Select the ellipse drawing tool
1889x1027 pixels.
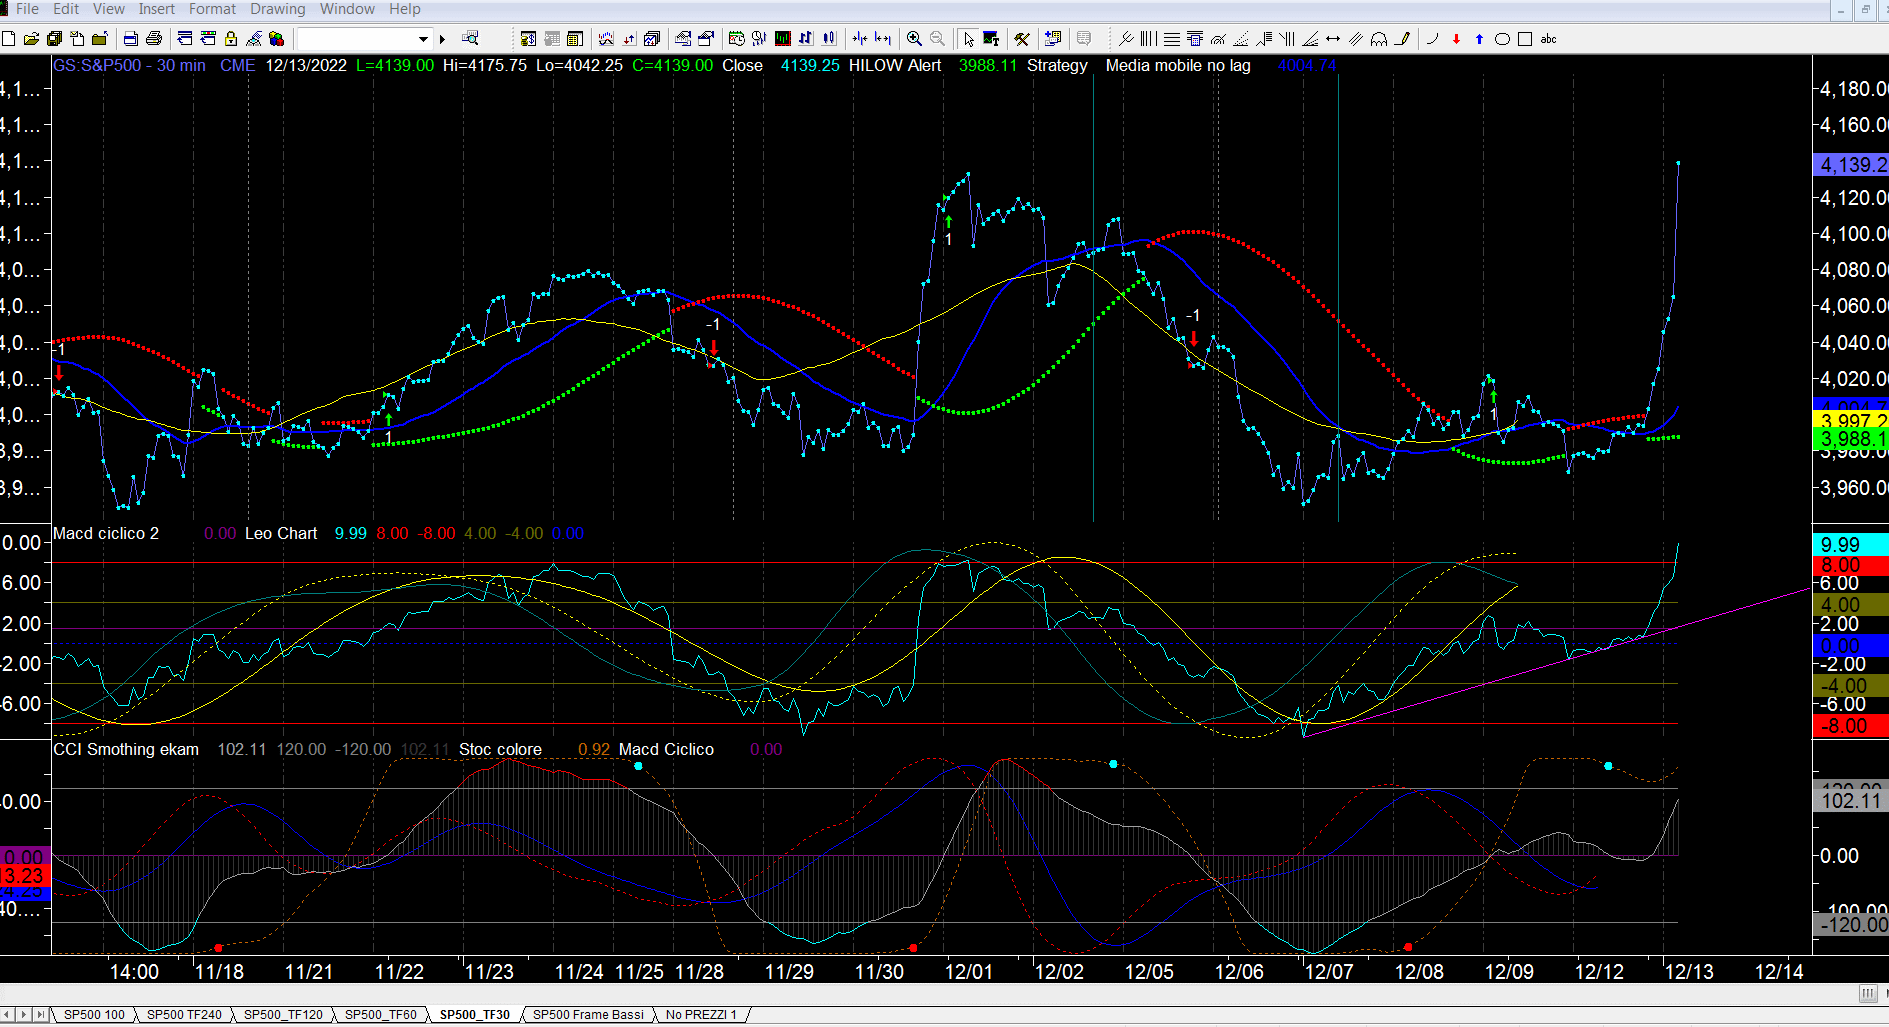point(1502,39)
